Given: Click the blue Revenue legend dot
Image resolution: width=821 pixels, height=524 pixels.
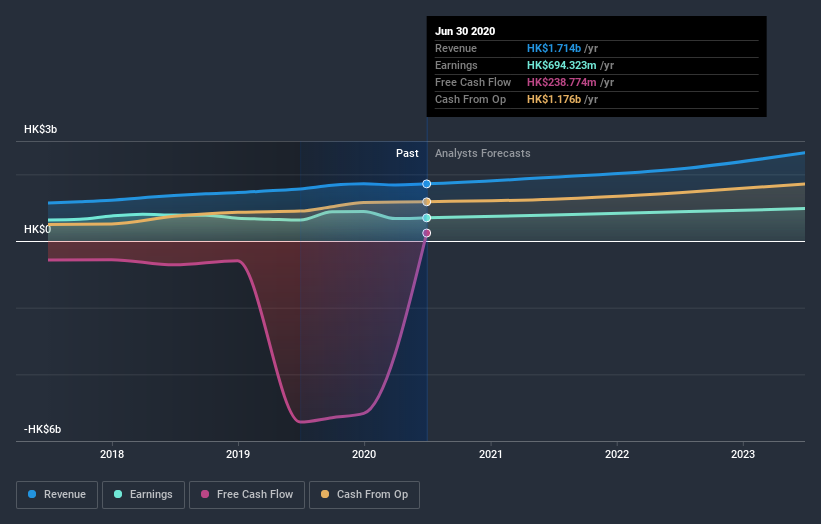Looking at the screenshot, I should coord(32,494).
